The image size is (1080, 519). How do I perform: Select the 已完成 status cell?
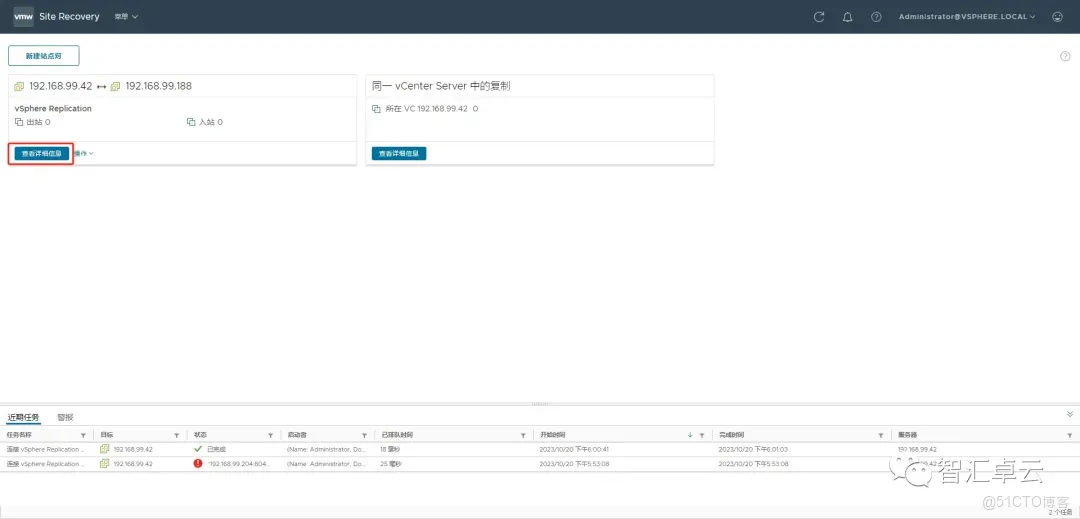(x=216, y=449)
